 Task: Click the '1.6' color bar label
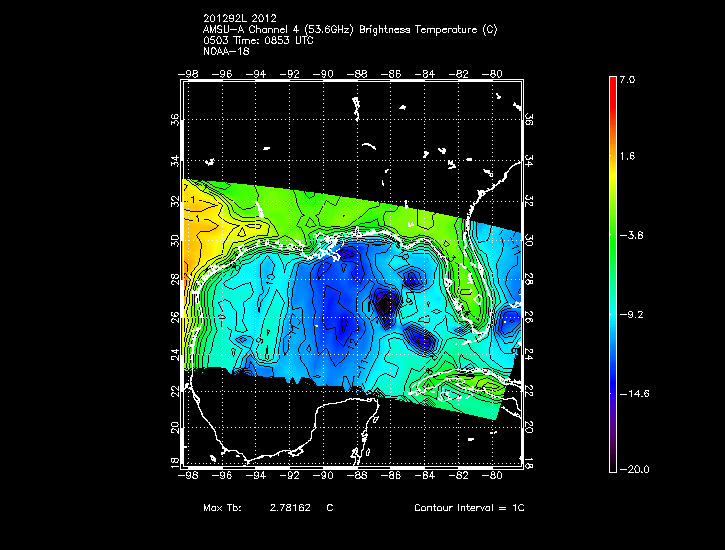click(627, 156)
